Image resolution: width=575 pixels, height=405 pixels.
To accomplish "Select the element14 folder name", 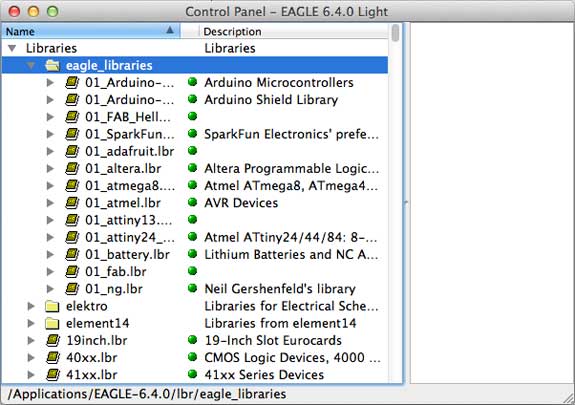I will (98, 323).
